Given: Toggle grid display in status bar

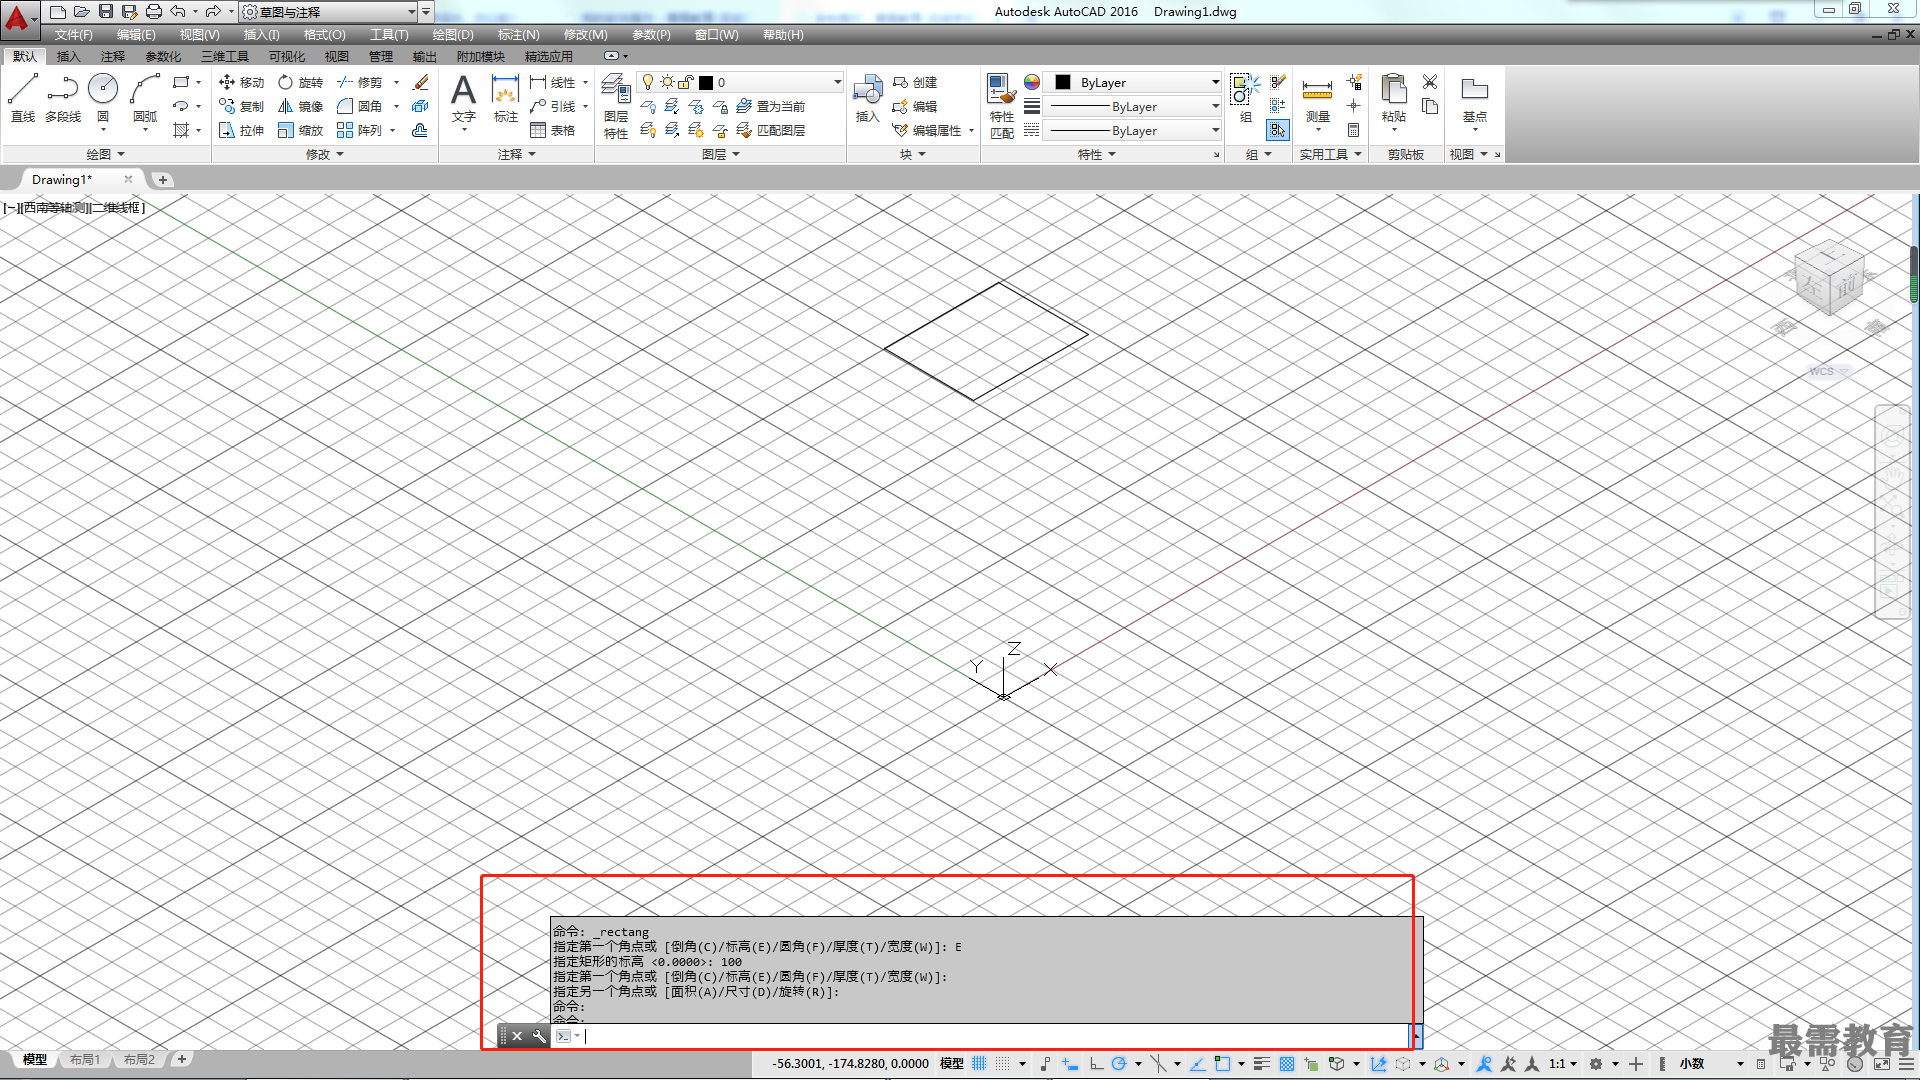Looking at the screenshot, I should (x=979, y=1063).
